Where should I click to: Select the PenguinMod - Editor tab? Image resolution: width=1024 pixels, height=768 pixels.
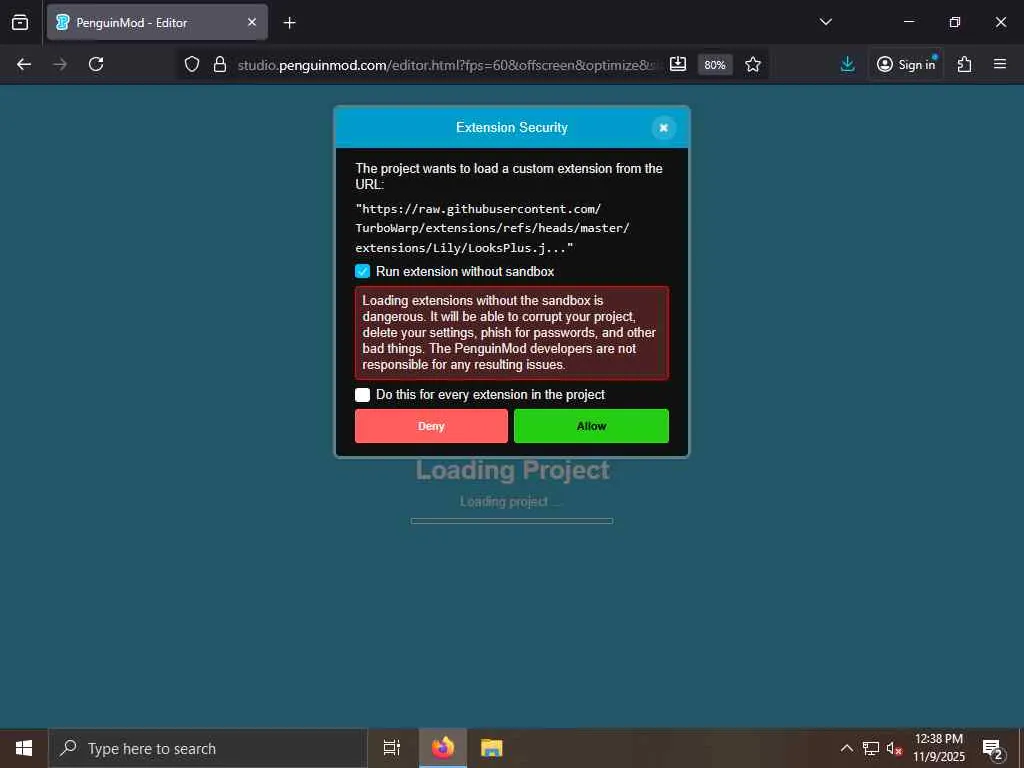point(157,22)
